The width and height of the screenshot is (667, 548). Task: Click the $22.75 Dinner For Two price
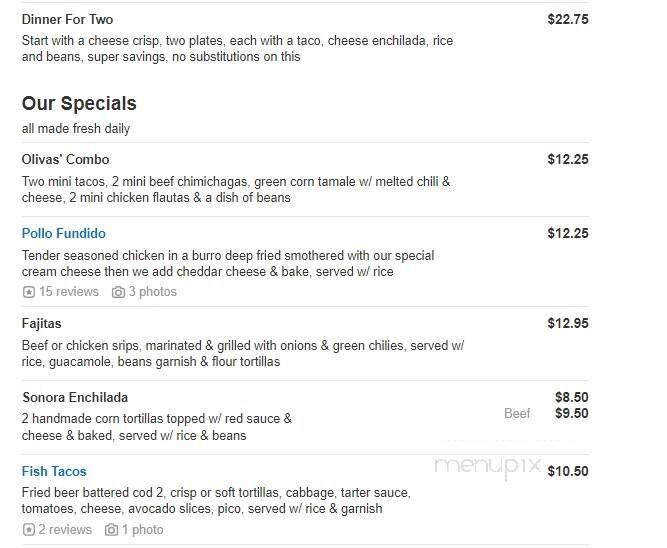point(567,19)
